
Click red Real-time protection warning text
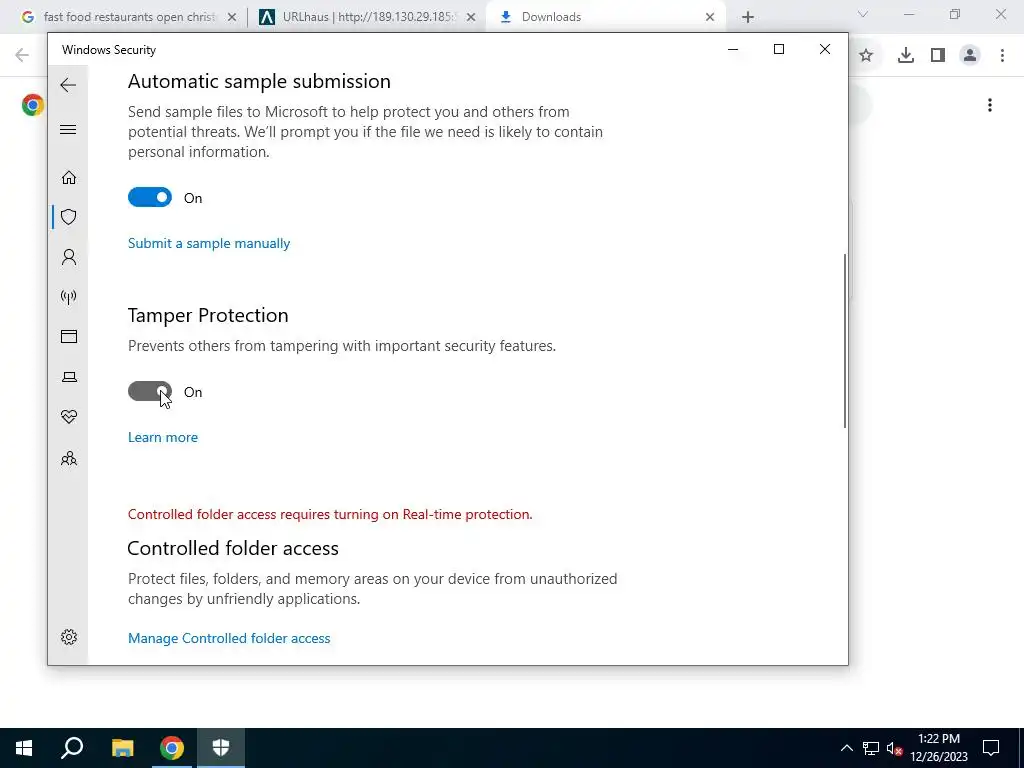tap(330, 514)
